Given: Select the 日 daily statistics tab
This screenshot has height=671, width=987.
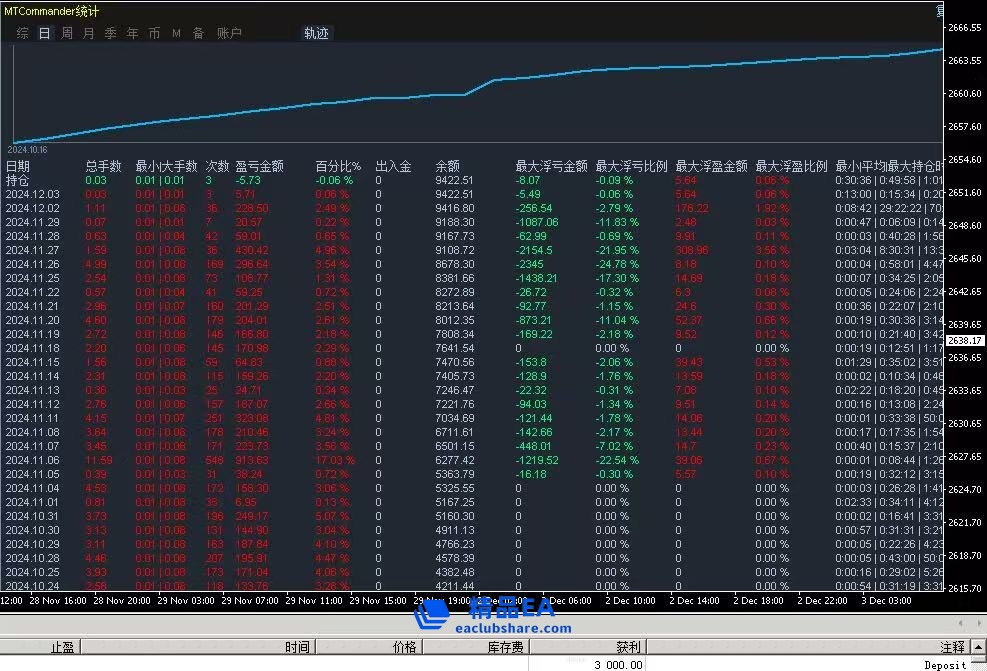Looking at the screenshot, I should [x=44, y=33].
